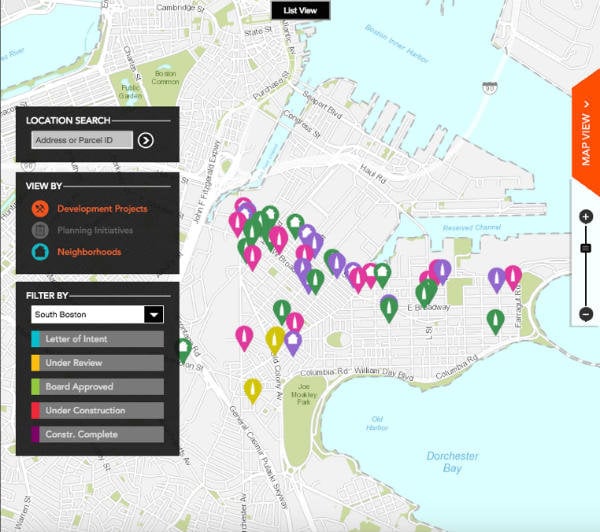The width and height of the screenshot is (600, 532).
Task: Click the Planning Initiatives clipboard icon
Action: 40,231
